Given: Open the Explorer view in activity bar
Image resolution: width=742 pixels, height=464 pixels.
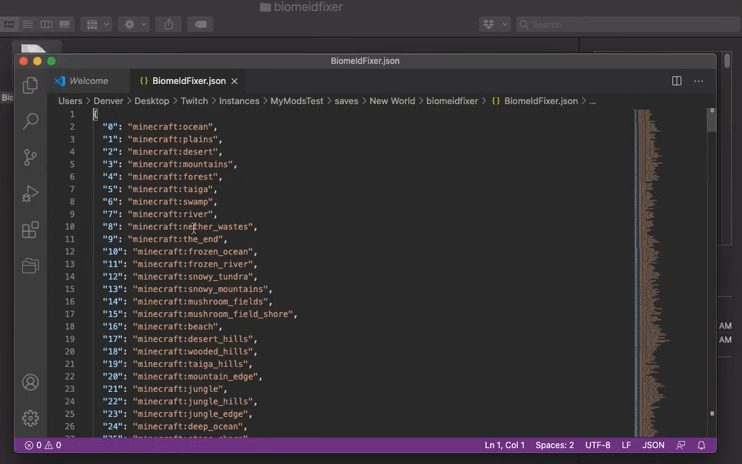Looking at the screenshot, I should (x=30, y=85).
